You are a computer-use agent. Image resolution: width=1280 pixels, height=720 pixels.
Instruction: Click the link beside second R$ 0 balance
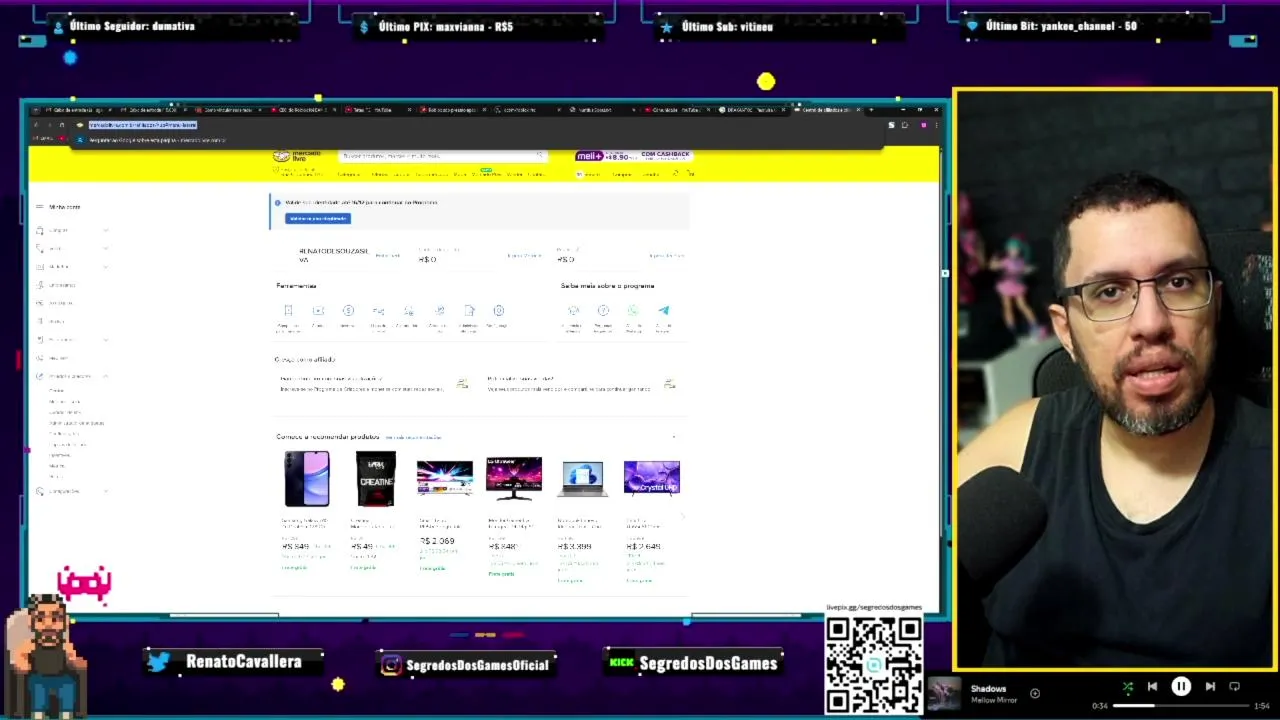tap(667, 256)
